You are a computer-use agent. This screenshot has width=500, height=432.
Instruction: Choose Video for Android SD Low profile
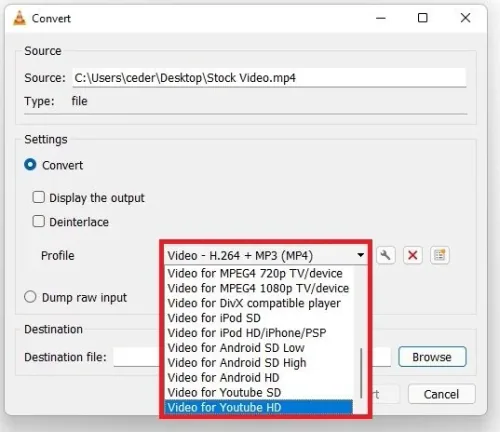click(259, 348)
